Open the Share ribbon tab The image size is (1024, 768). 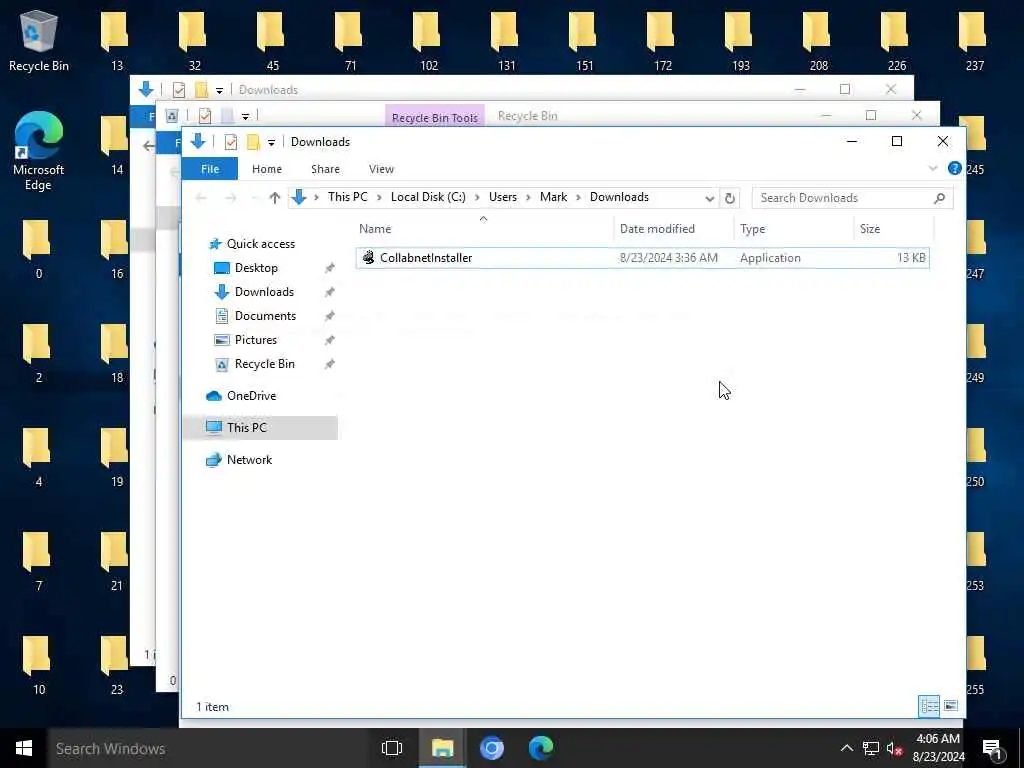325,168
